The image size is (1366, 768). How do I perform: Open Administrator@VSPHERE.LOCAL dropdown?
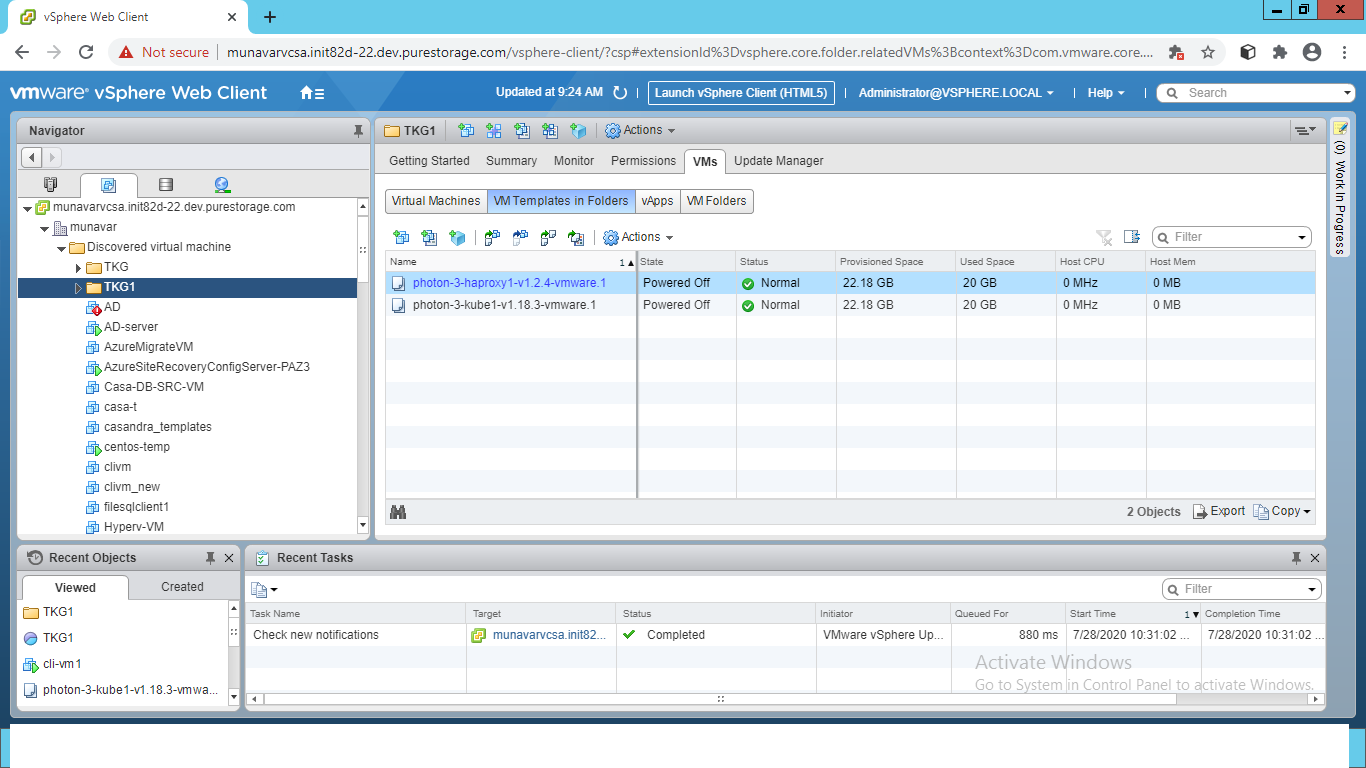pos(956,93)
